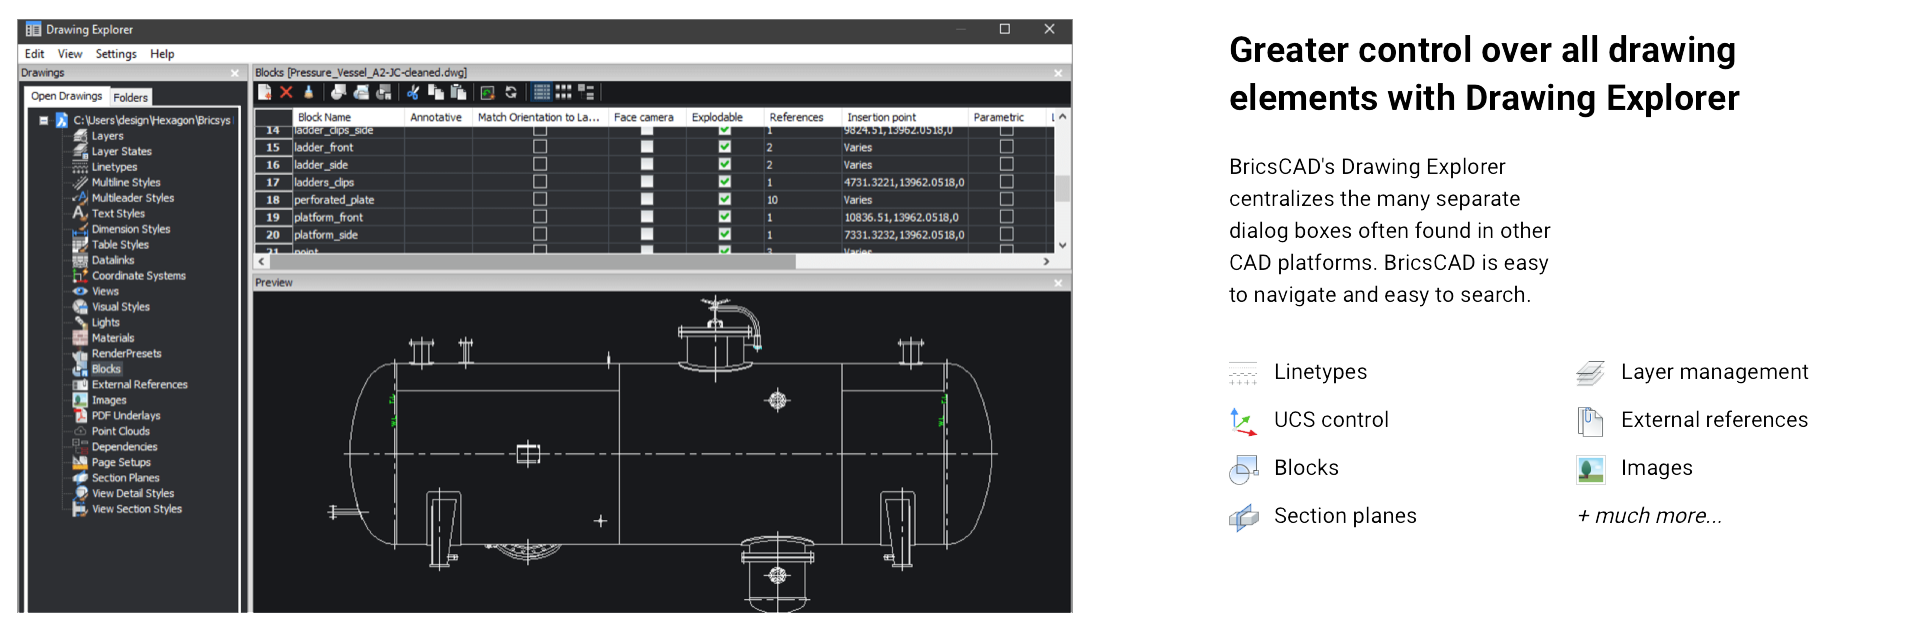
Task: Click the Regenerate refresh arrows icon
Action: (511, 92)
